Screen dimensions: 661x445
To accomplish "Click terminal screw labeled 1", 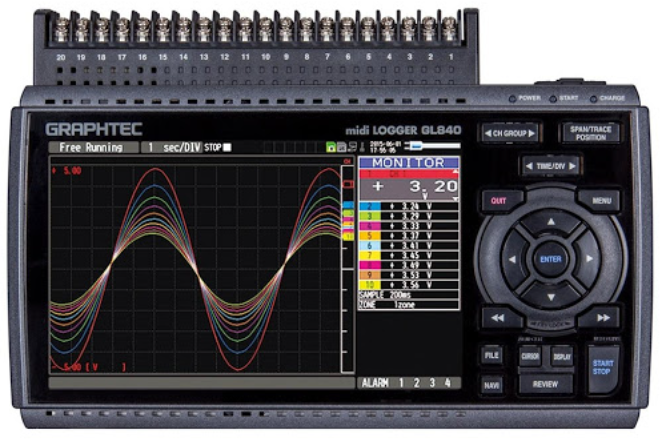I will pyautogui.click(x=449, y=28).
